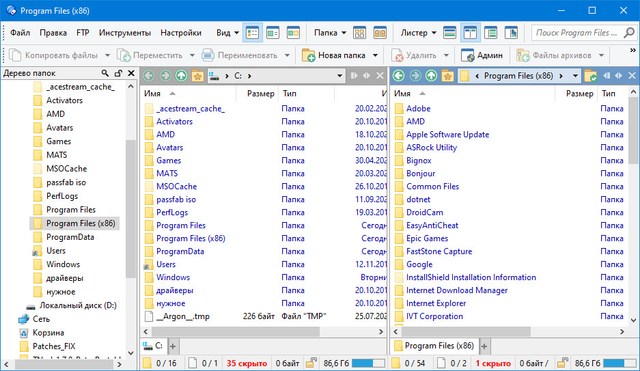Click Up arrow in right Program Files pane
Image resolution: width=640 pixels, height=371 pixels.
[431, 76]
